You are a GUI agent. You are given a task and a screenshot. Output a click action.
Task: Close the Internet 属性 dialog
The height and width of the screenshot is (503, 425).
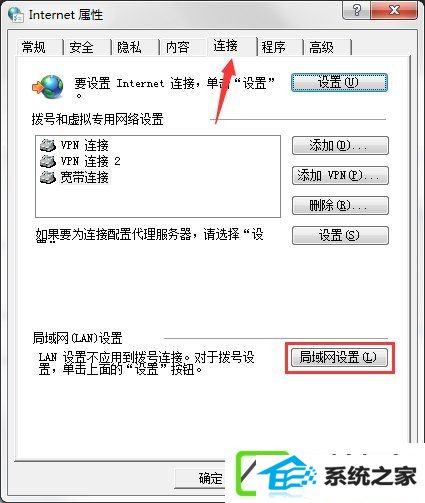[394, 11]
